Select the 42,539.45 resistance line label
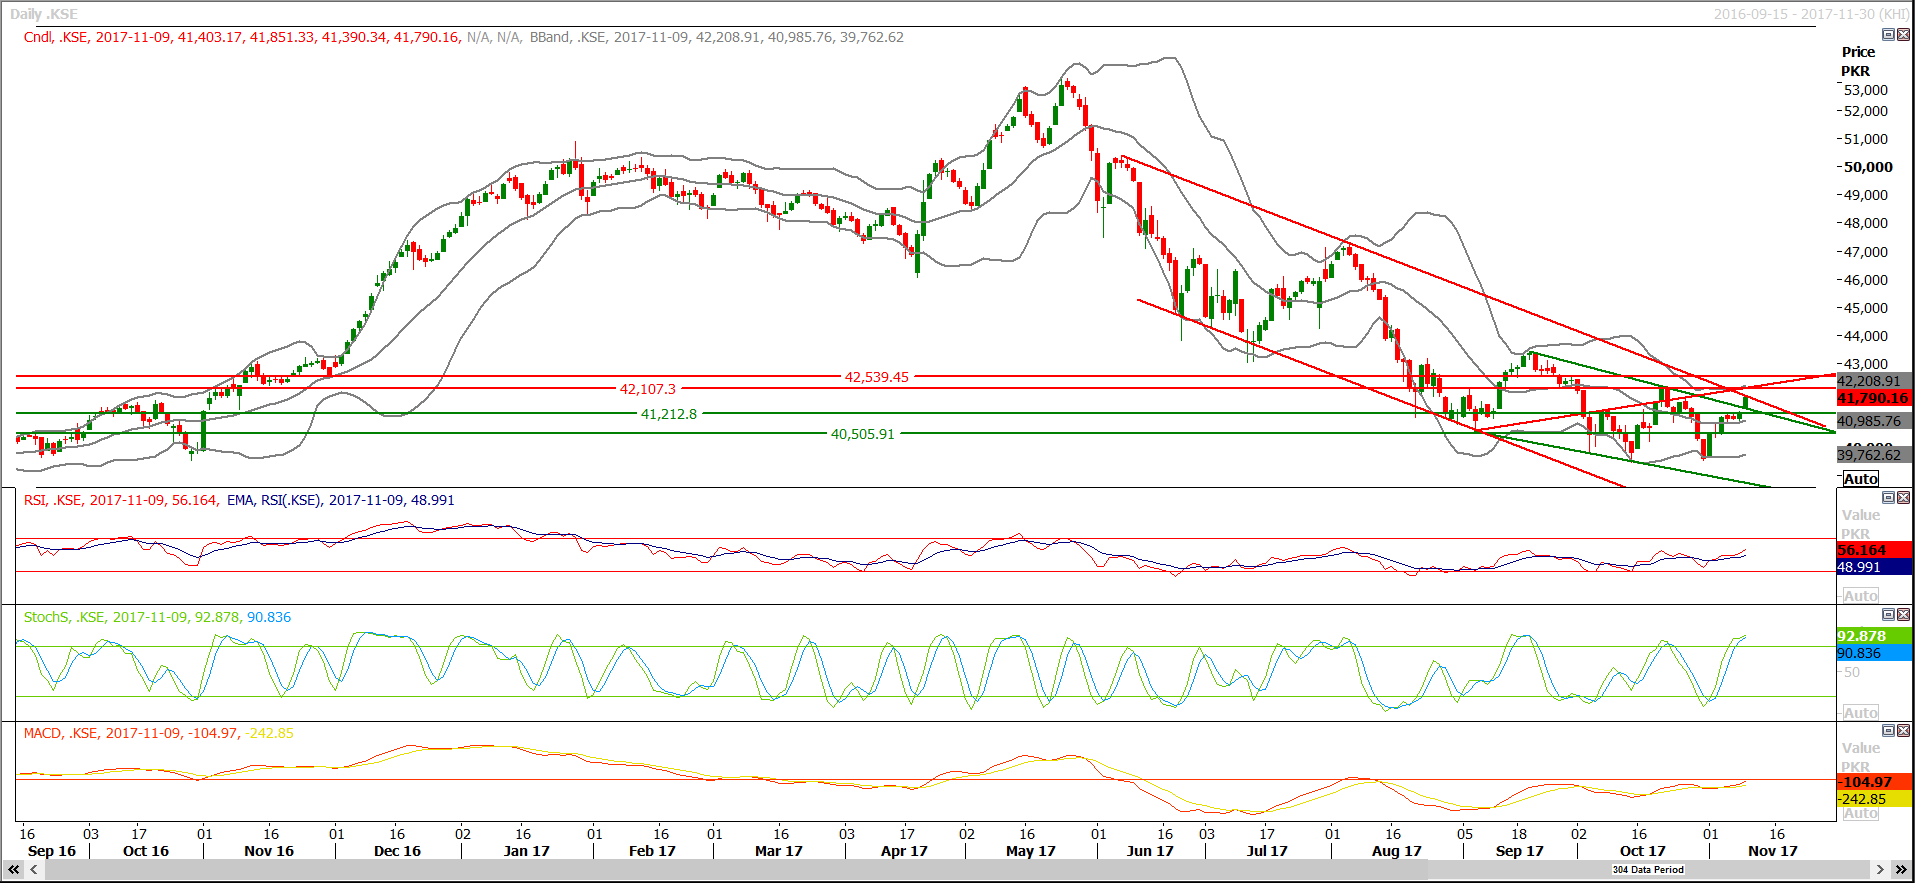Screen dimensions: 1915x883 point(876,377)
